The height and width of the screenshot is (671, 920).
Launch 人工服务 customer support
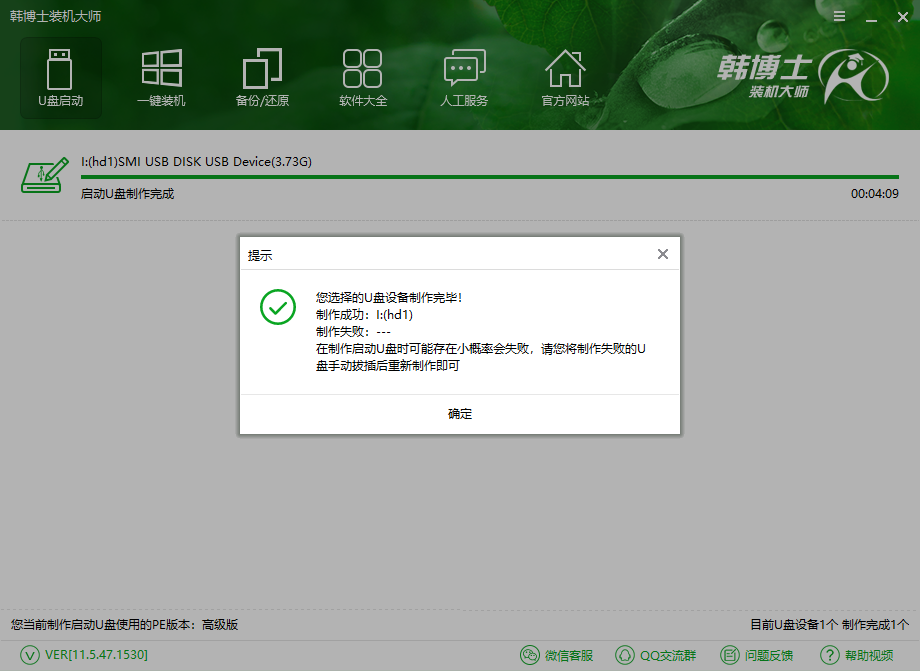[464, 77]
